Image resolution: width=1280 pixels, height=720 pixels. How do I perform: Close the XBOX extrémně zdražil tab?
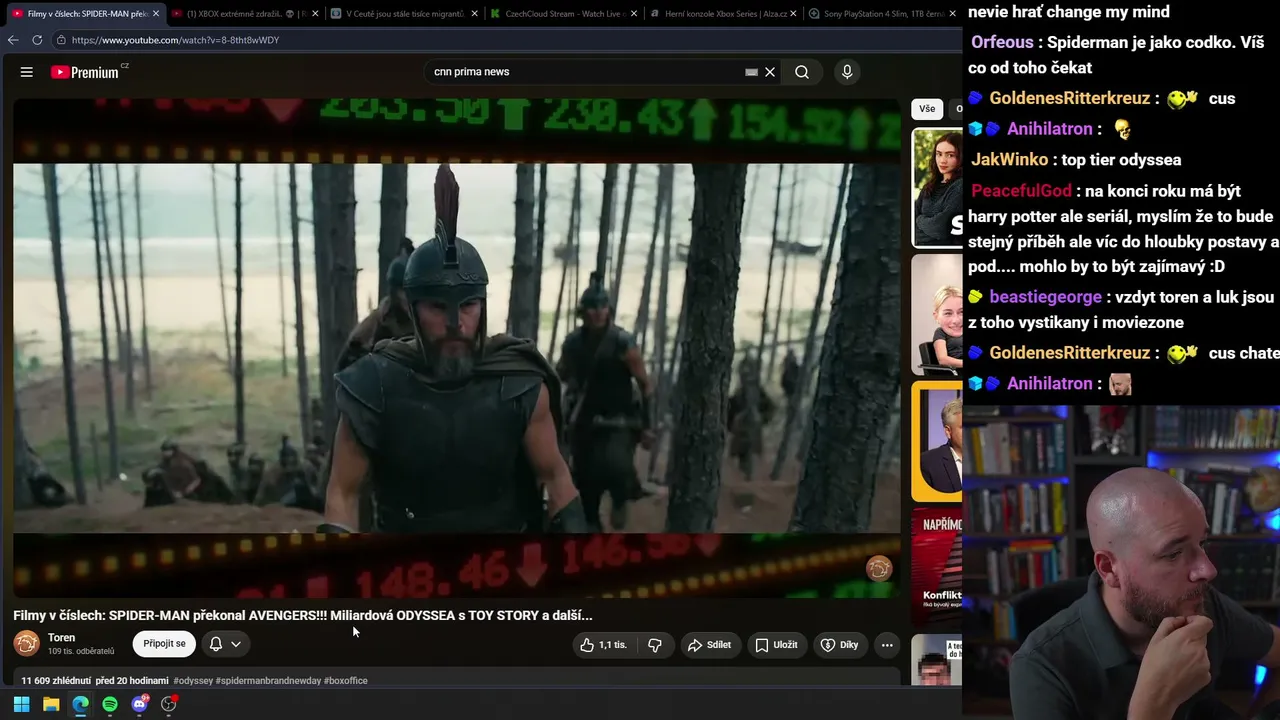pos(316,14)
